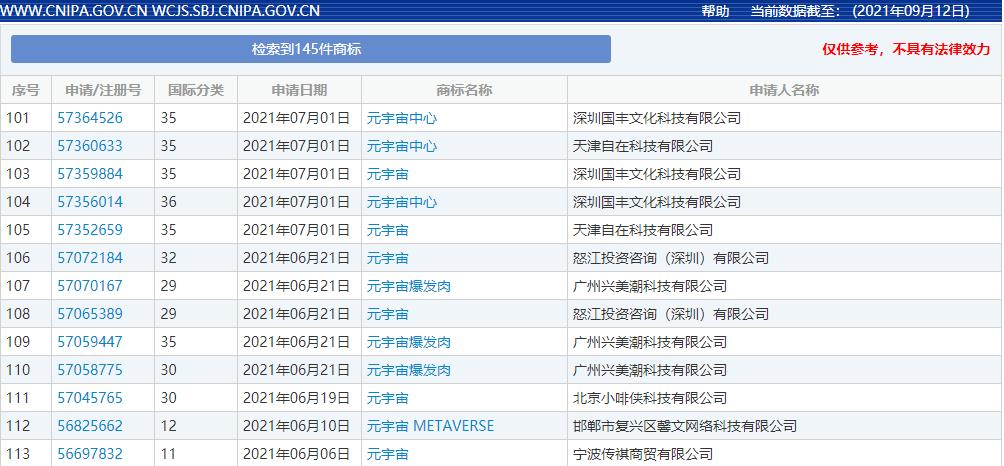This screenshot has width=1004, height=466.
Task: Select date 2021年06月06日 in row 113
Action: (296, 454)
